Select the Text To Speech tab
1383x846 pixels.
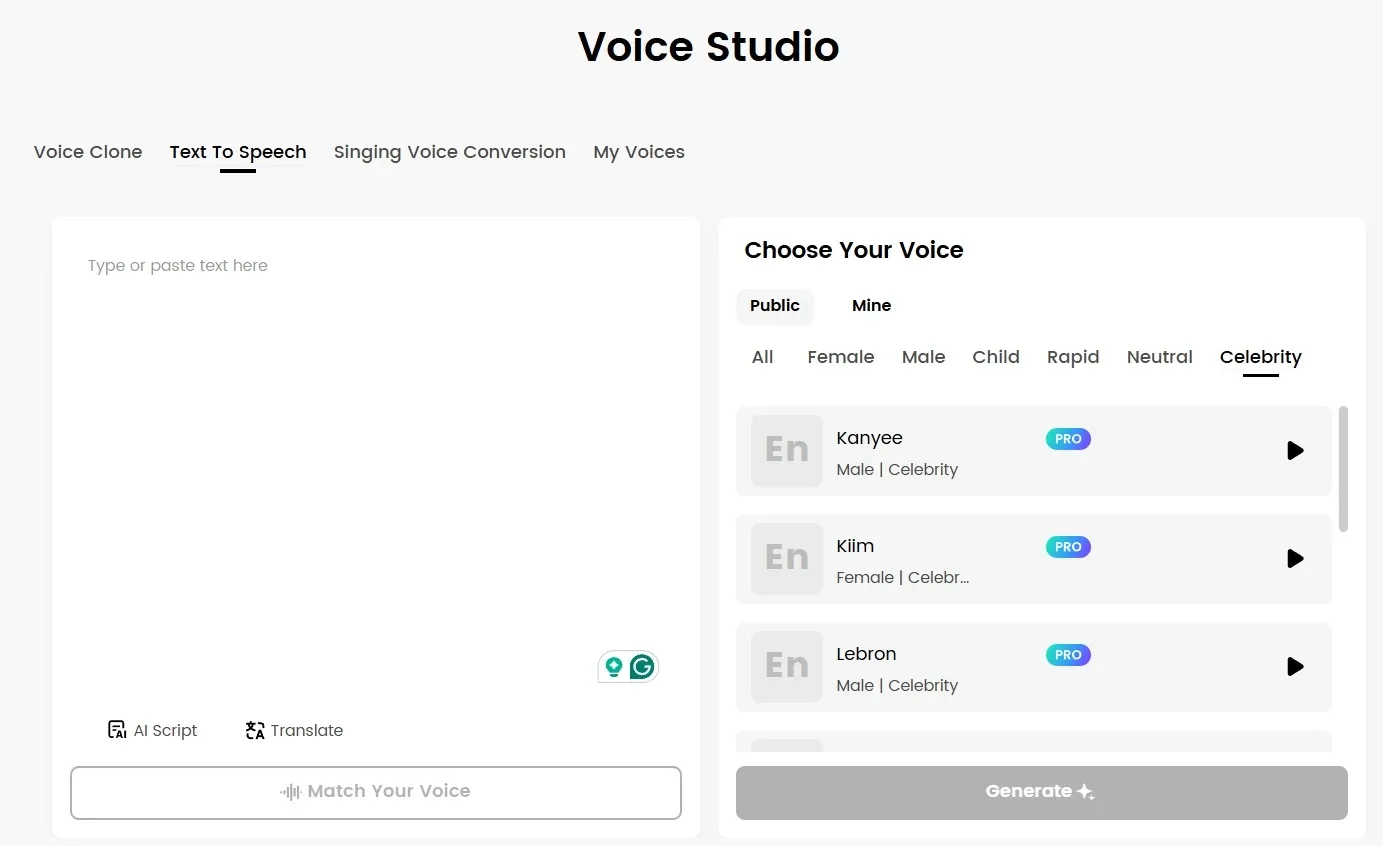(238, 152)
